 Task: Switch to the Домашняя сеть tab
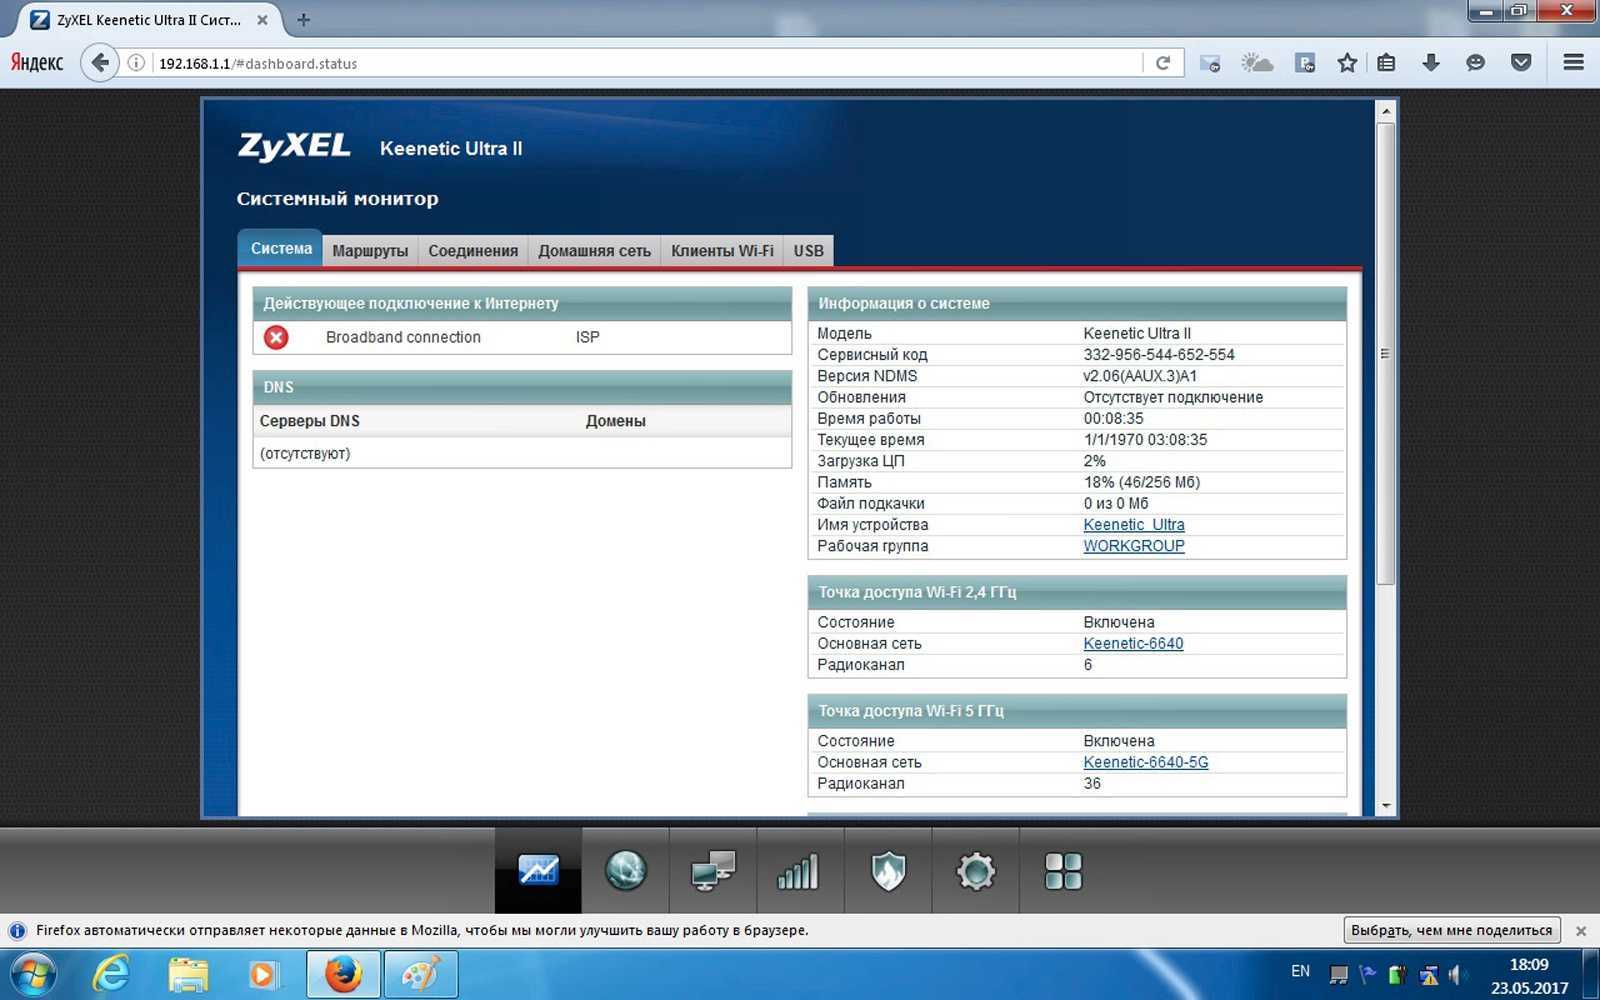coord(594,250)
